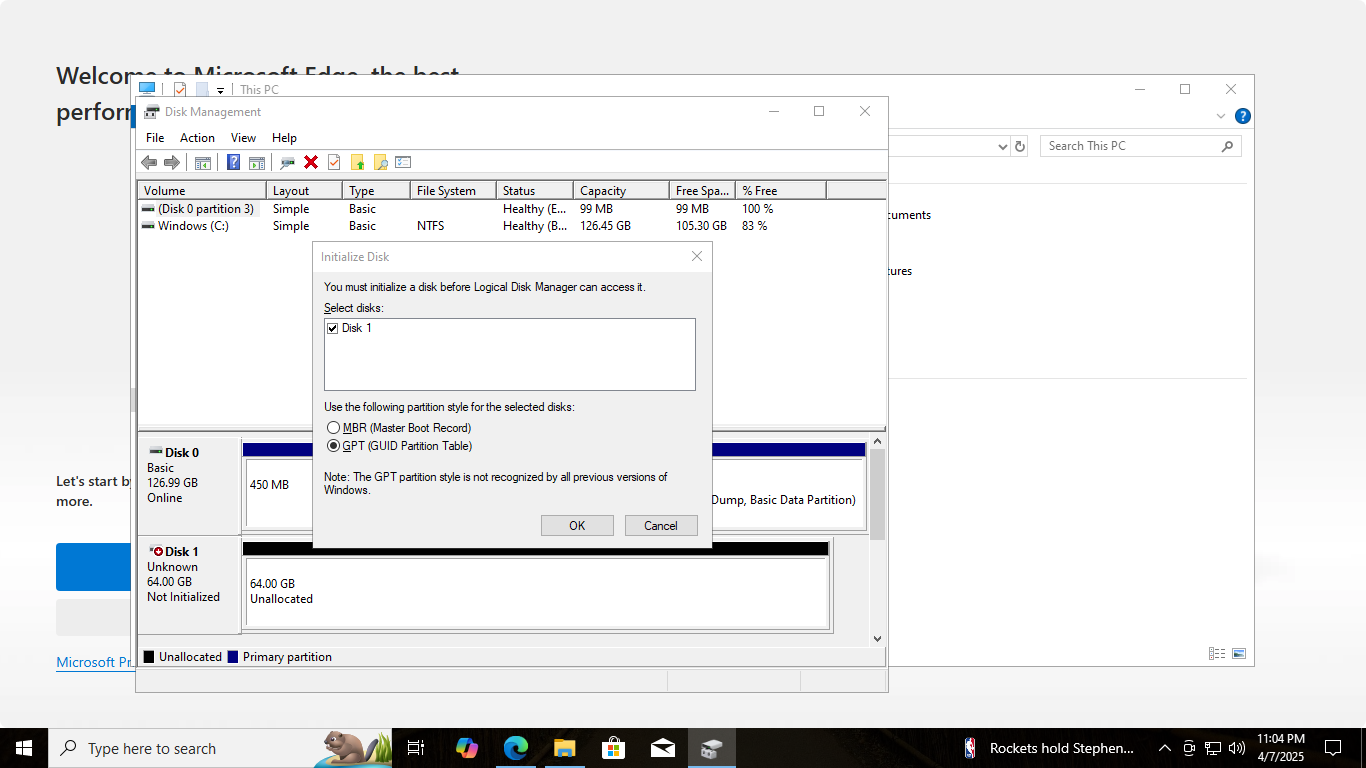Select the Windows (C:) volume row
The width and height of the screenshot is (1366, 768).
[511, 226]
